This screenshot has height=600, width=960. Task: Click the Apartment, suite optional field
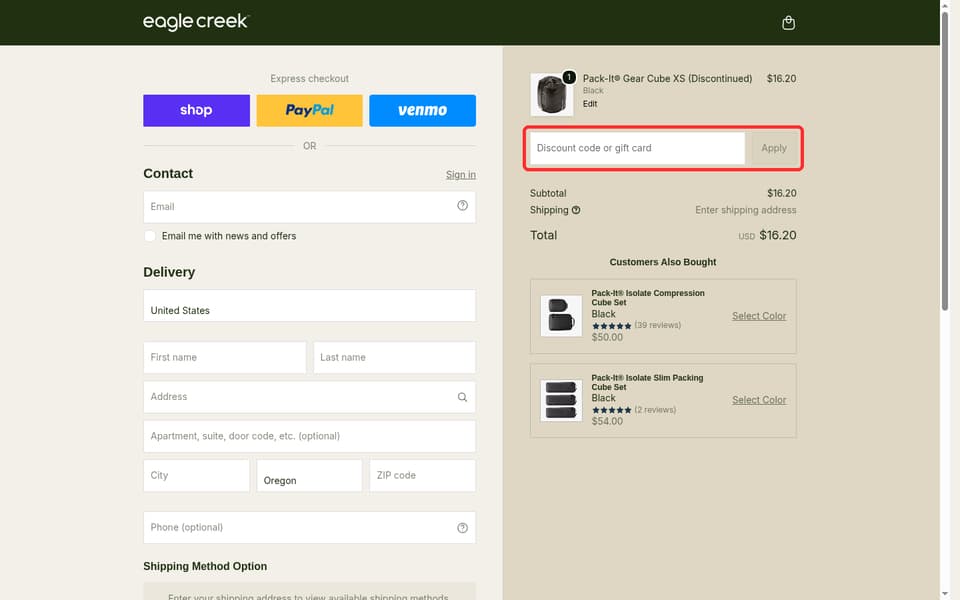[x=309, y=437]
